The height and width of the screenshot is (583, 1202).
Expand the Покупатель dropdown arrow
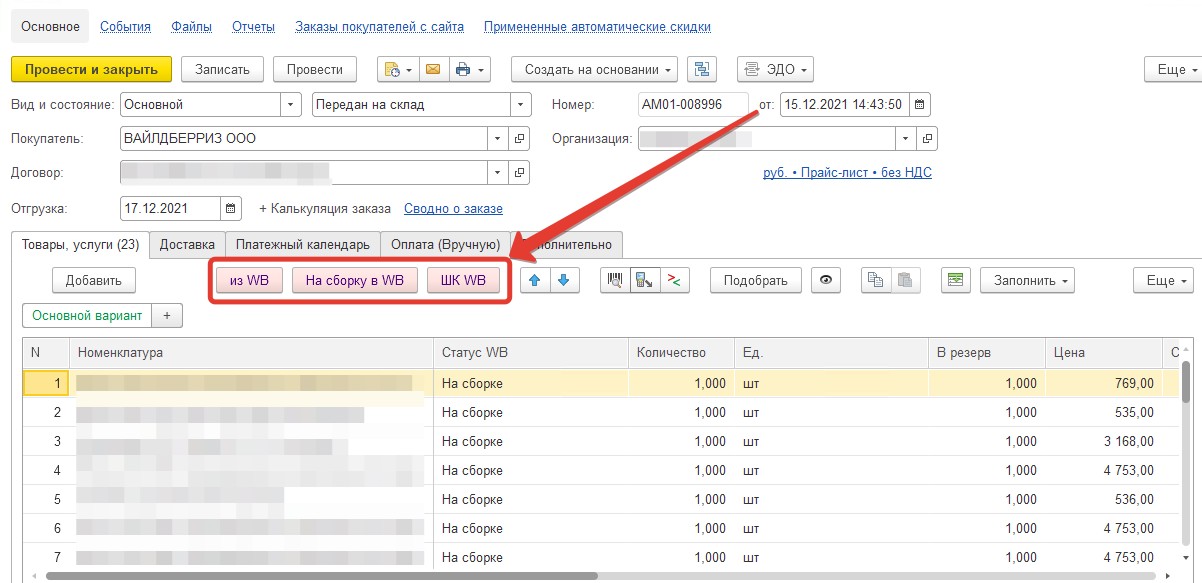[498, 138]
